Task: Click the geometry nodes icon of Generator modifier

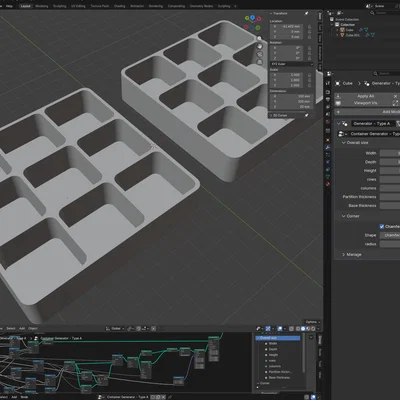Action: (x=345, y=124)
